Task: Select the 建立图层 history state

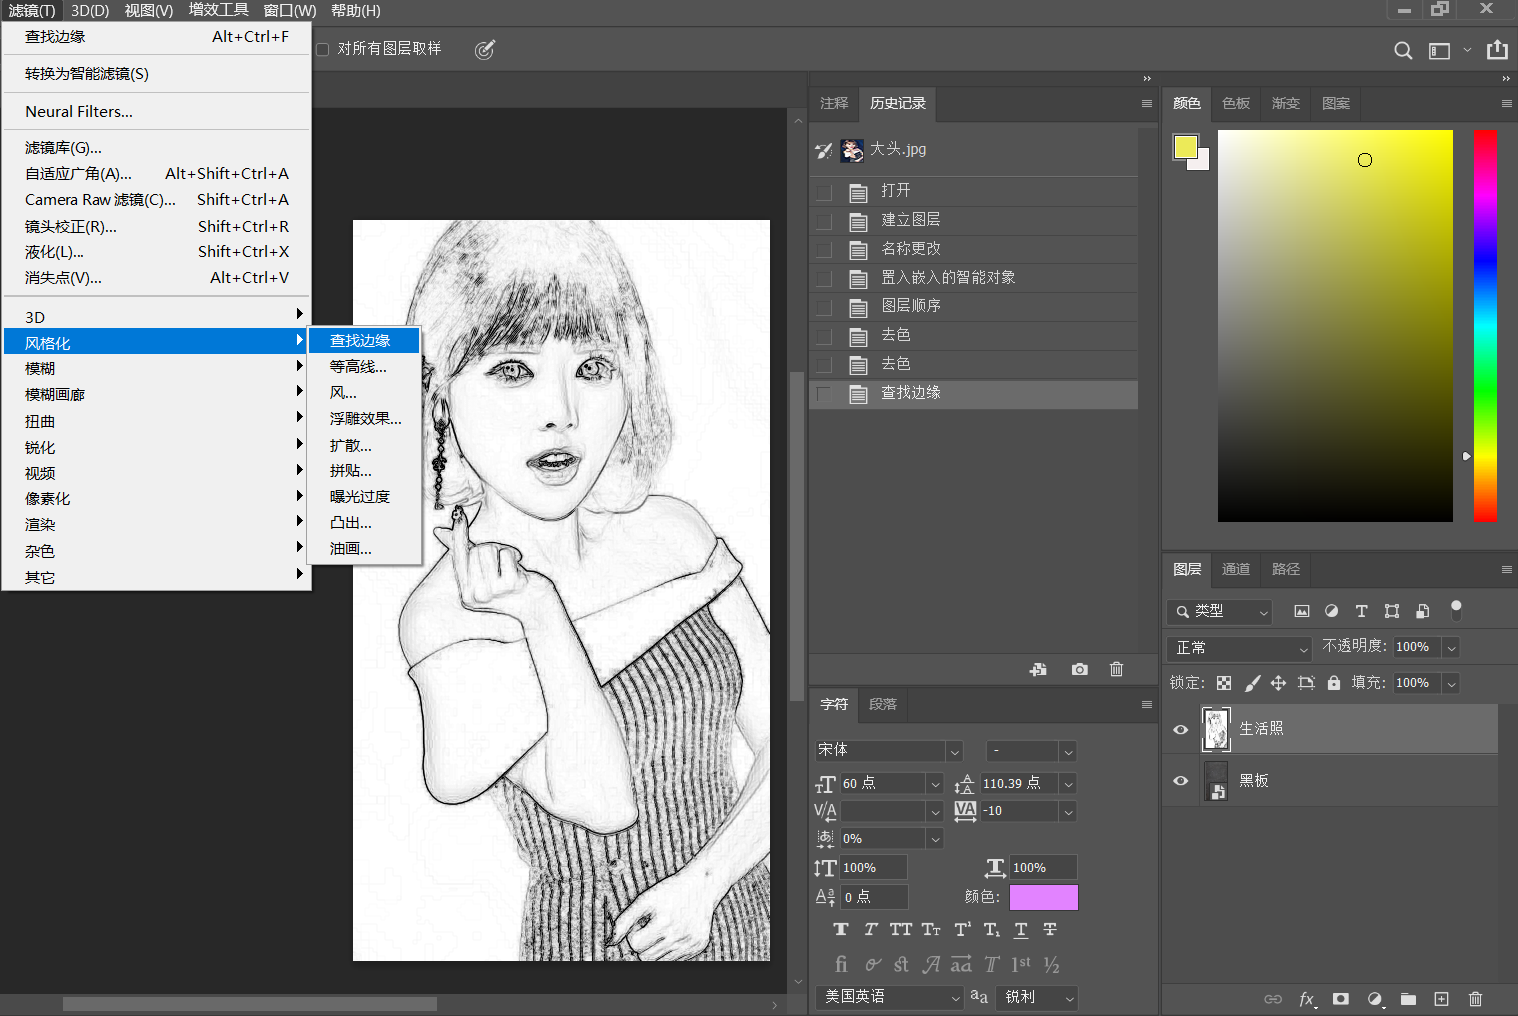Action: pyautogui.click(x=910, y=220)
